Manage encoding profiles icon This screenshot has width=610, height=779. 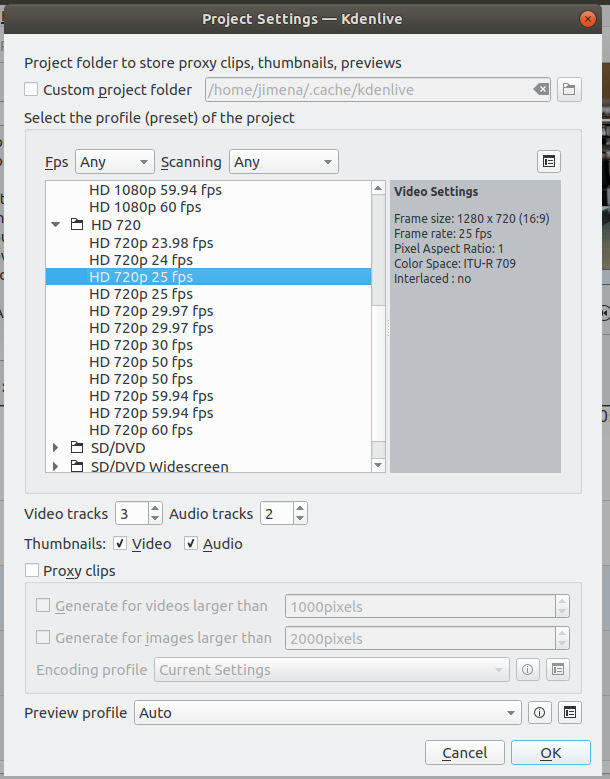[x=558, y=670]
